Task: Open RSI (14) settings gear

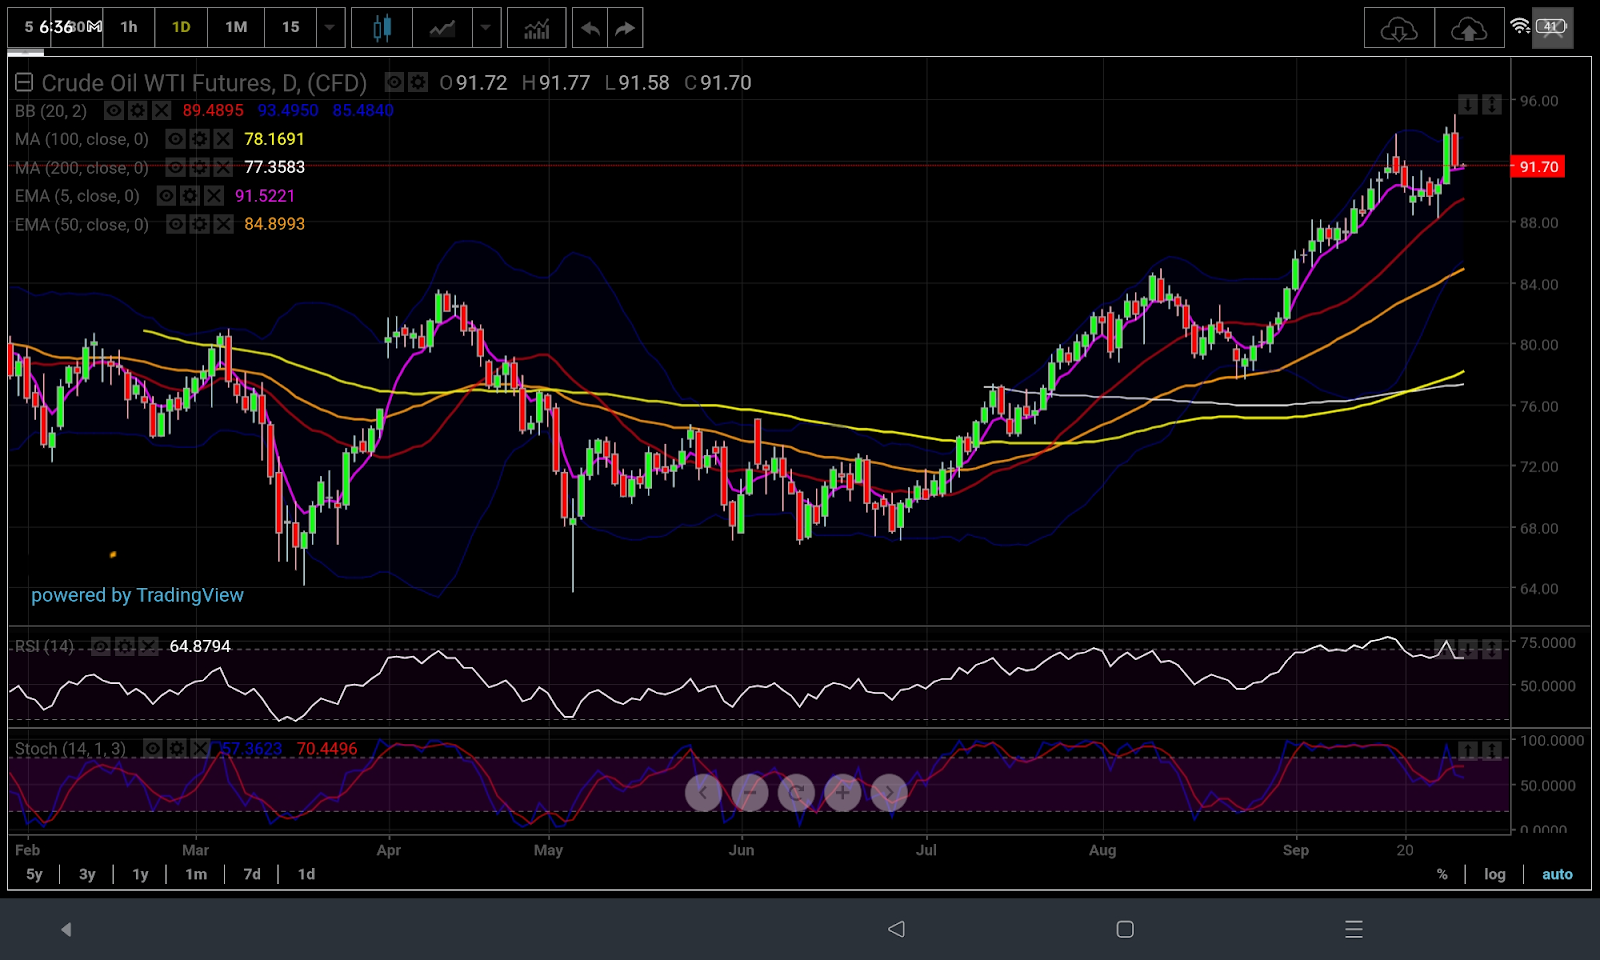Action: click(x=124, y=647)
